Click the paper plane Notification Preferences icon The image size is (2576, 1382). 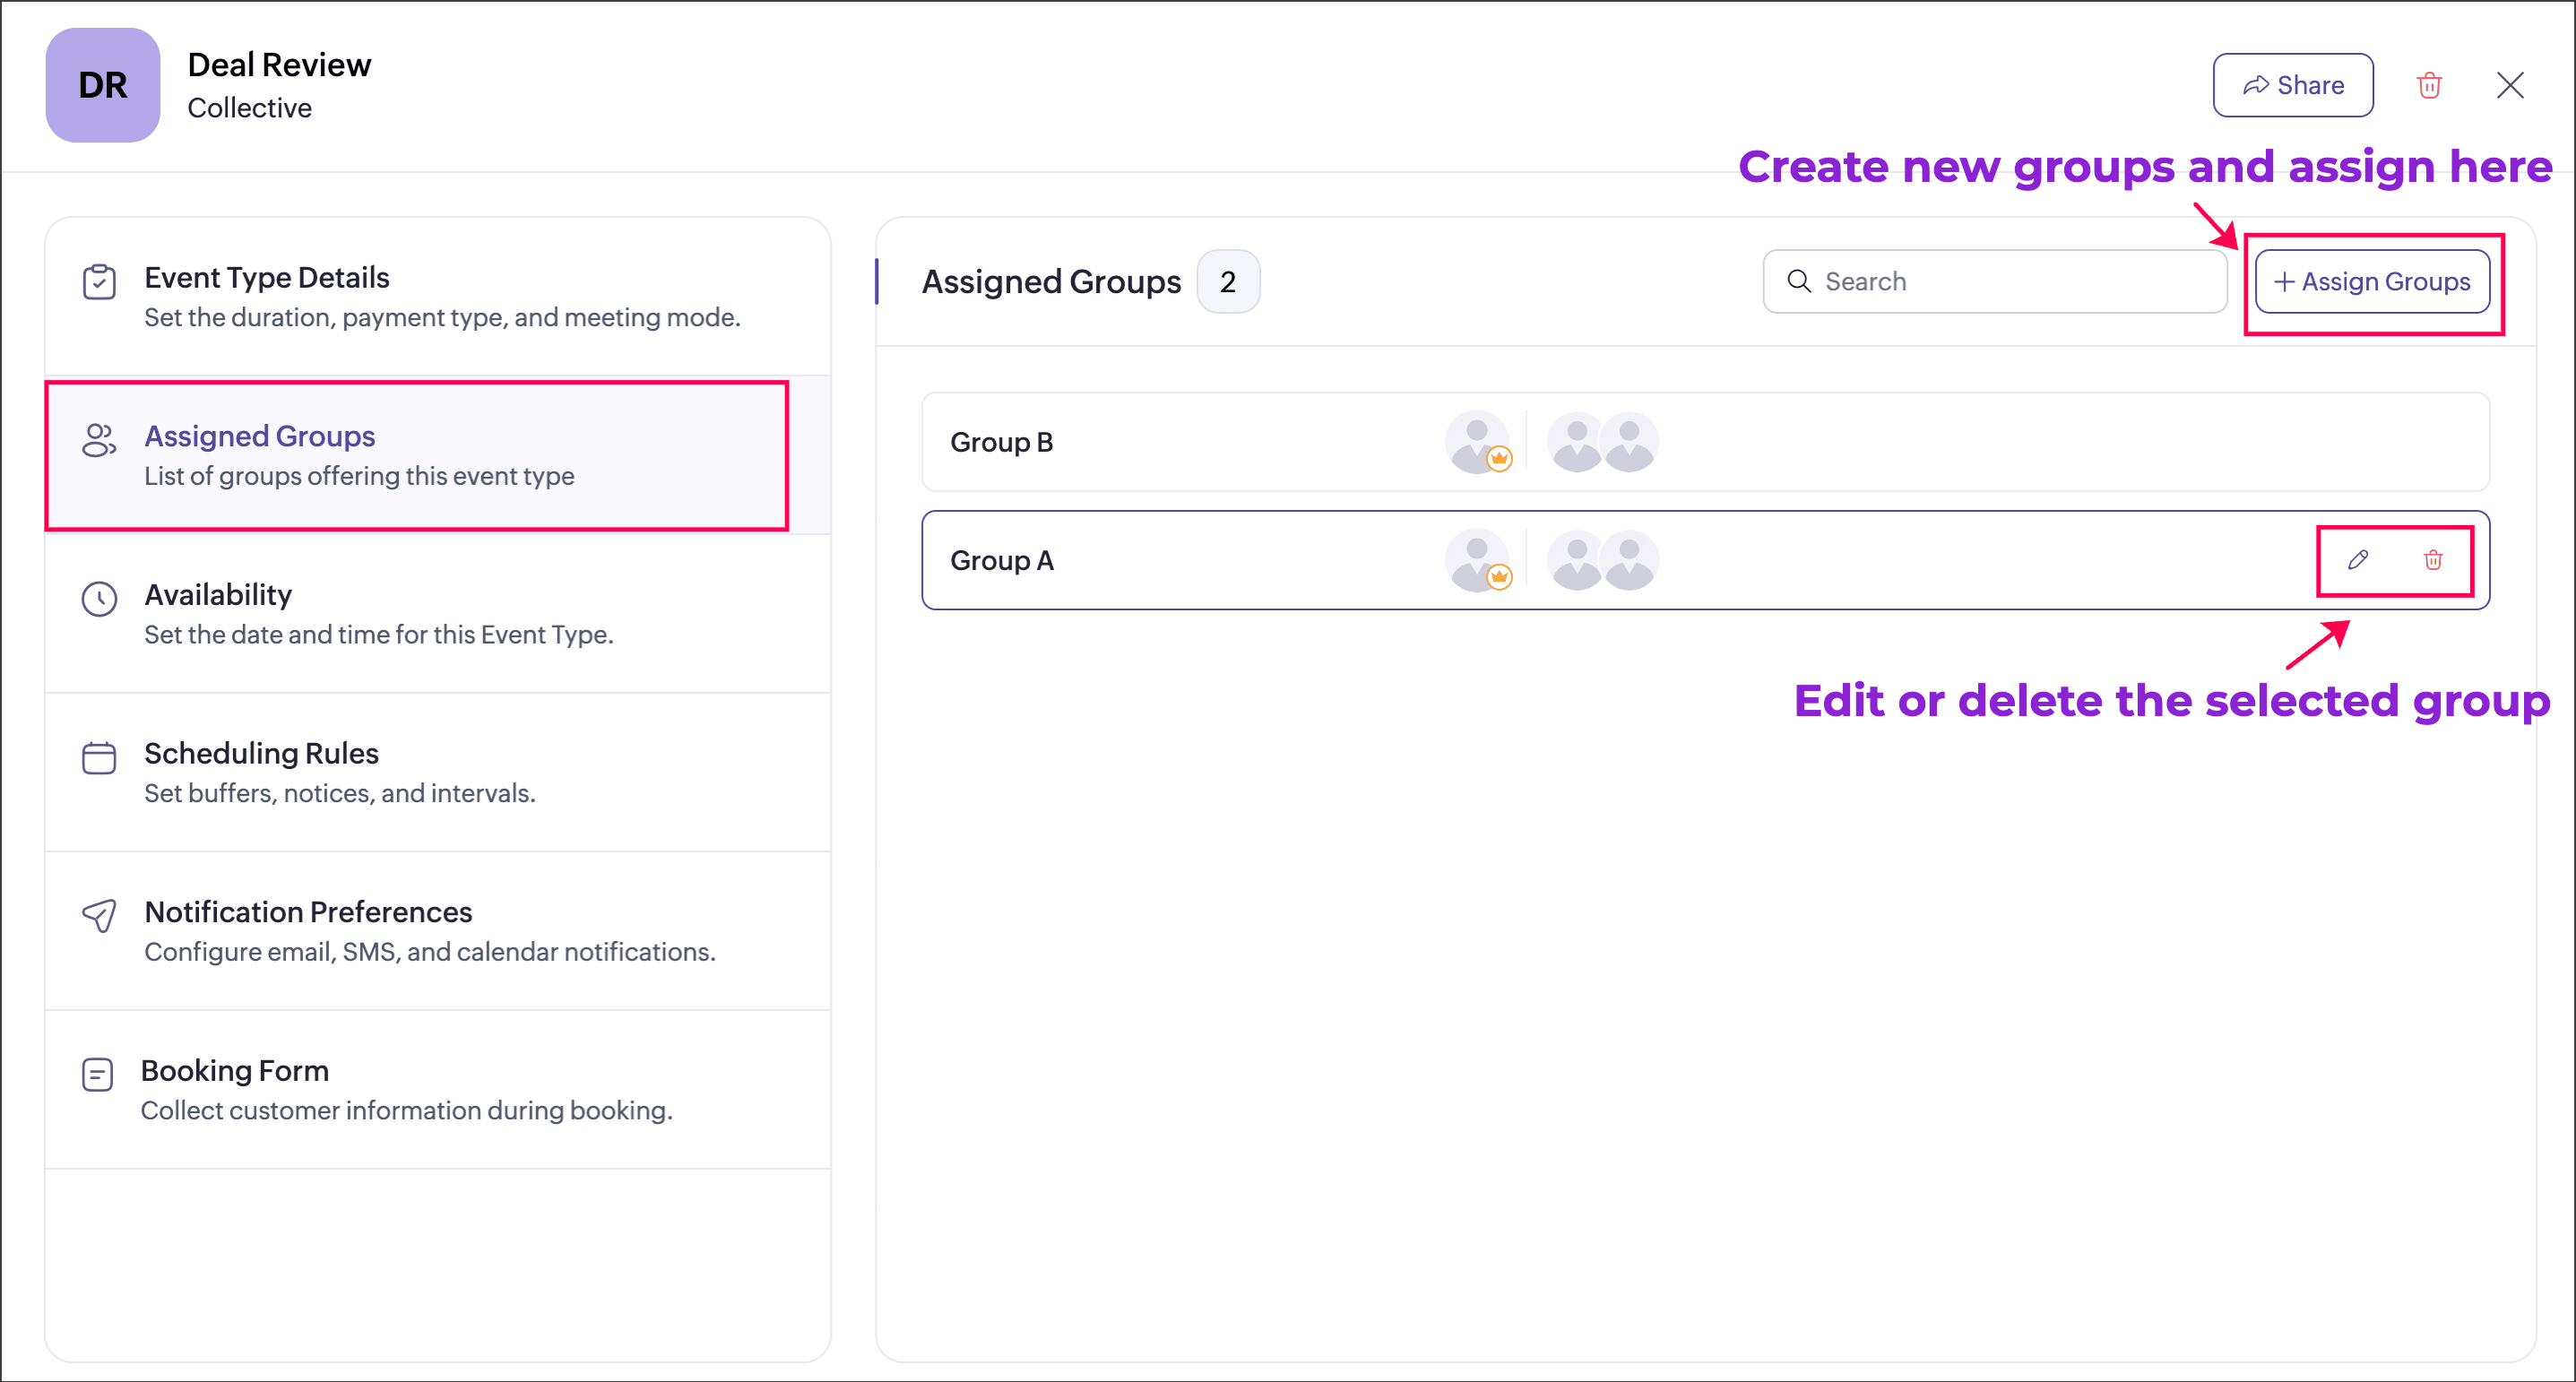click(x=99, y=915)
